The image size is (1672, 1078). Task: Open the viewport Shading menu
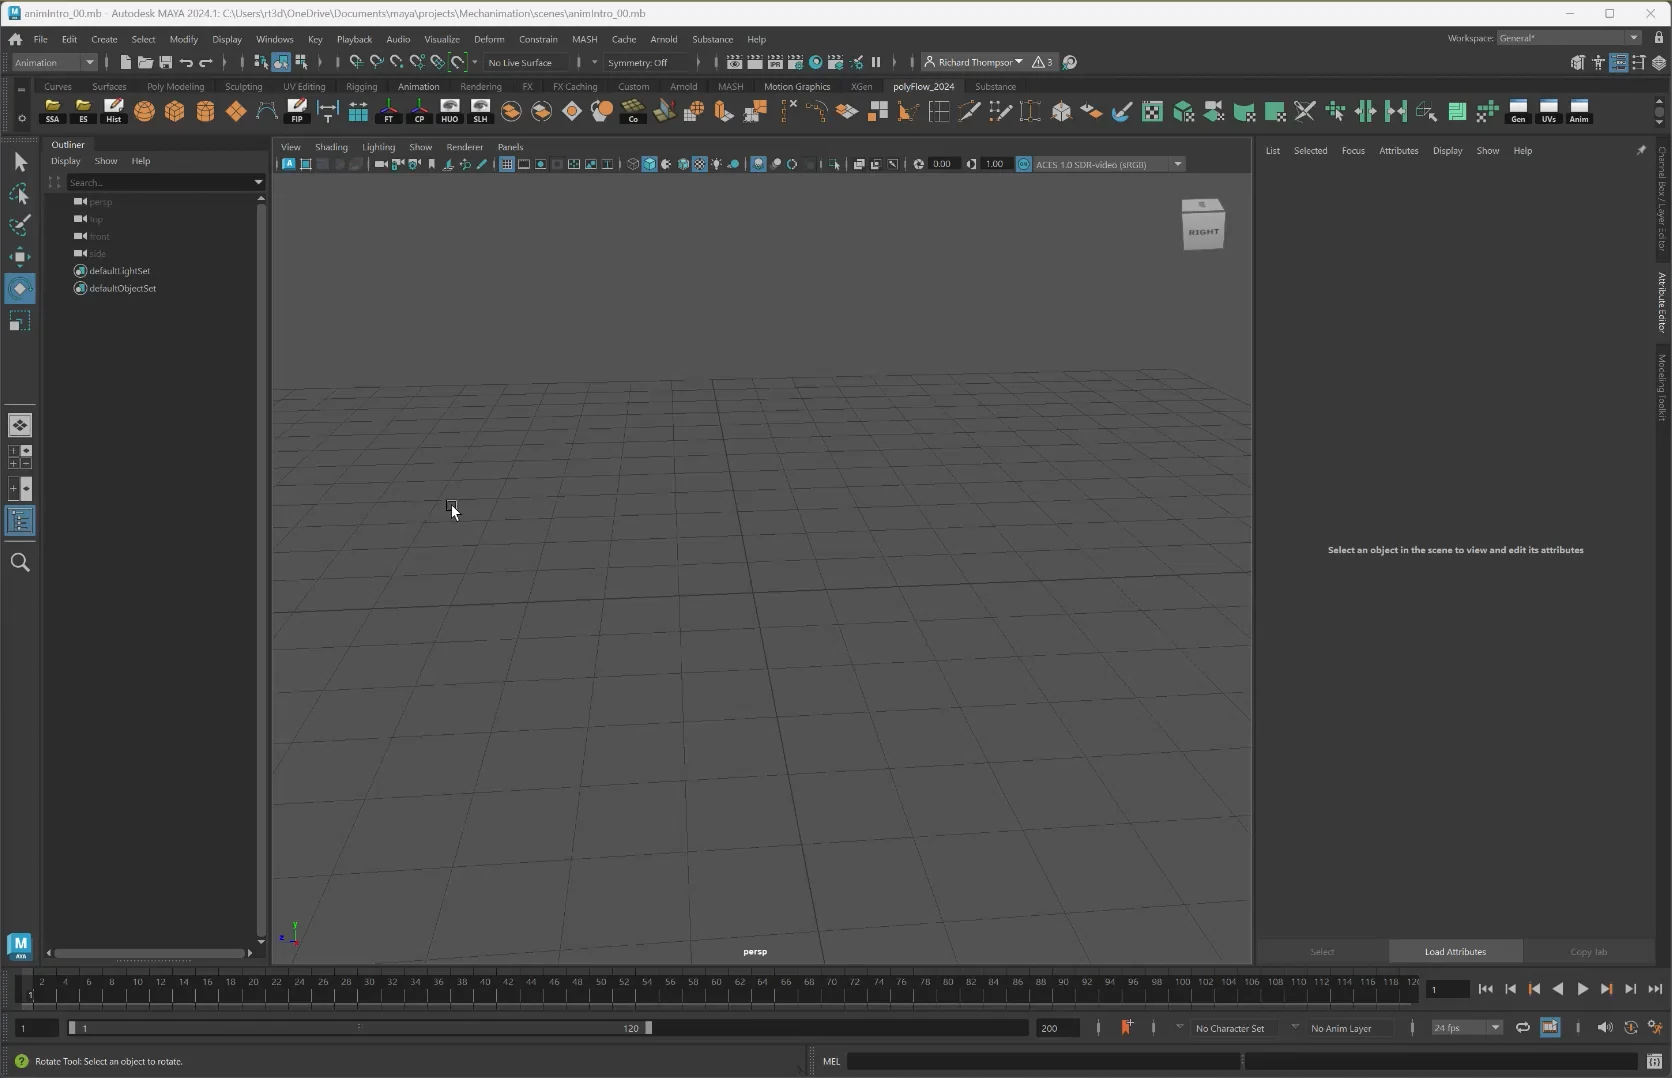[x=331, y=147]
